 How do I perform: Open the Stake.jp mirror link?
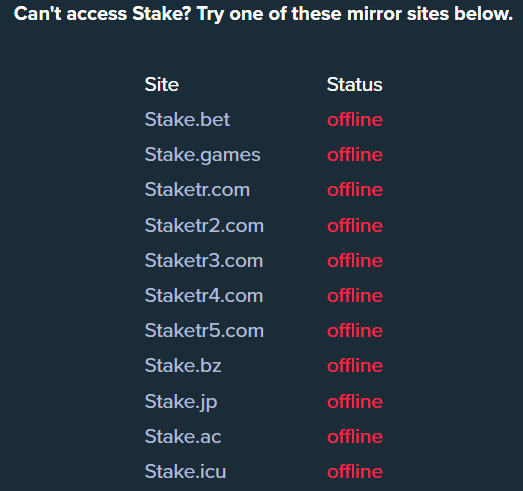(181, 402)
